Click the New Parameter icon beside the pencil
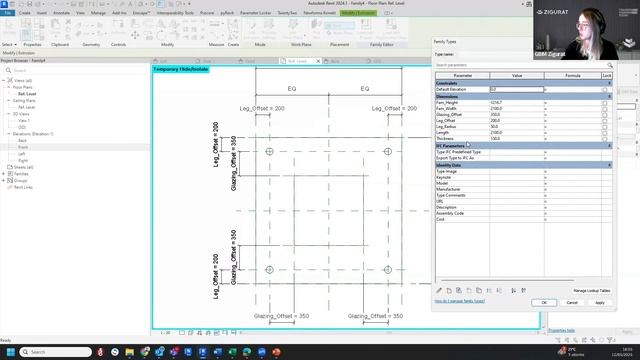640x360 pixels. coord(449,291)
